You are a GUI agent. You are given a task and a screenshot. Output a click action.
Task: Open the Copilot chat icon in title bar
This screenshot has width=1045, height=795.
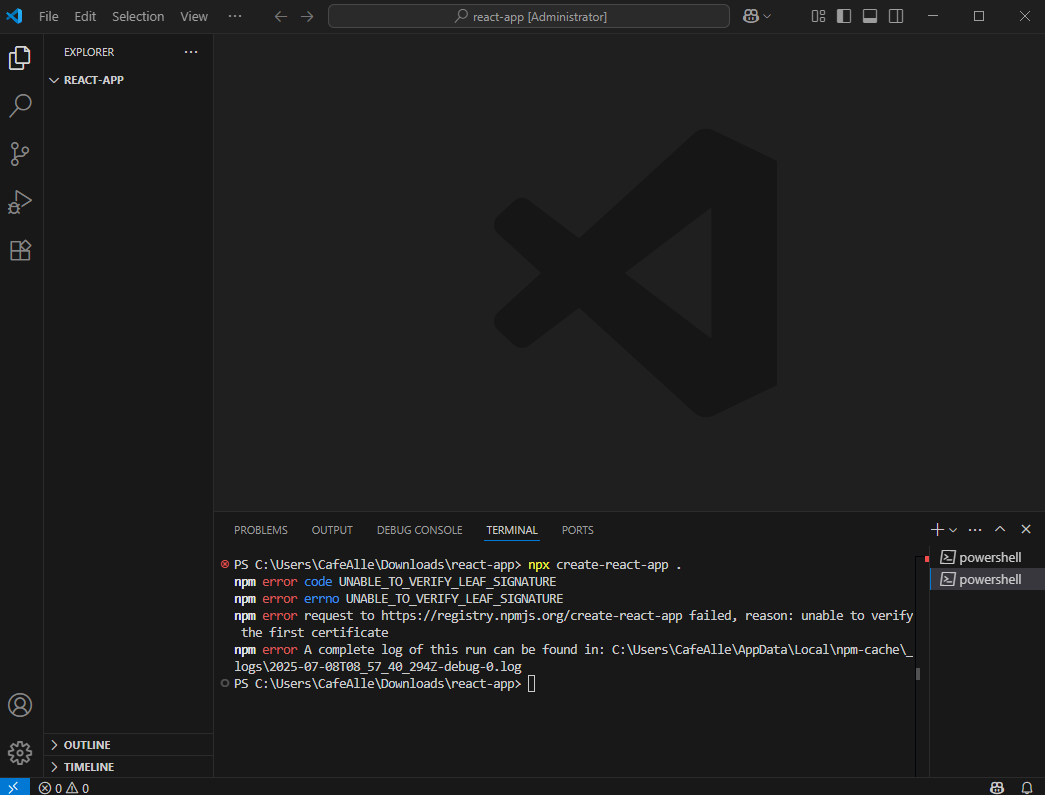pos(750,17)
